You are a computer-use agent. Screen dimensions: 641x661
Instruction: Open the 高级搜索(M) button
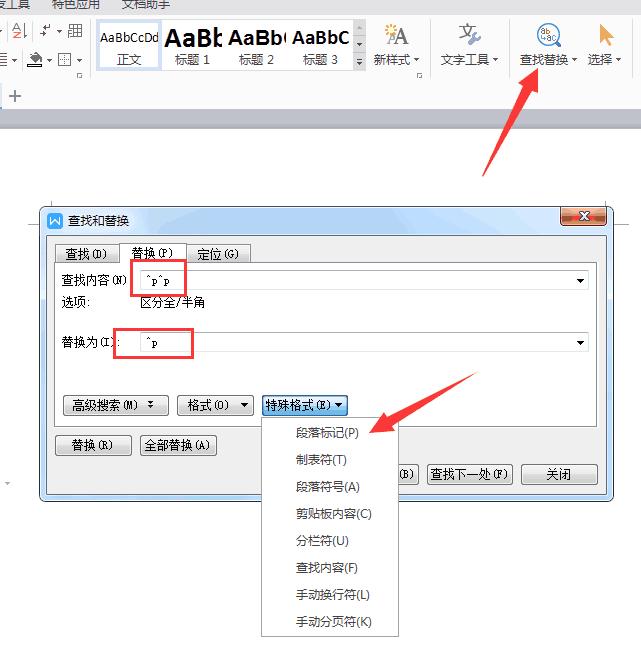[116, 406]
